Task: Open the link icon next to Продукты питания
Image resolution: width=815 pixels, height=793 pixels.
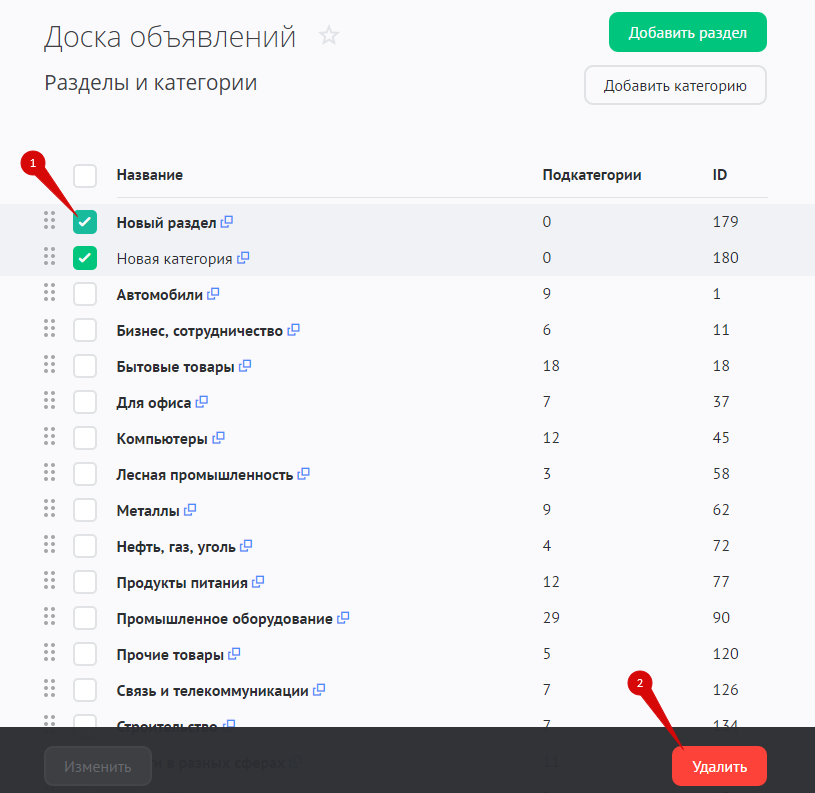Action: pos(257,582)
